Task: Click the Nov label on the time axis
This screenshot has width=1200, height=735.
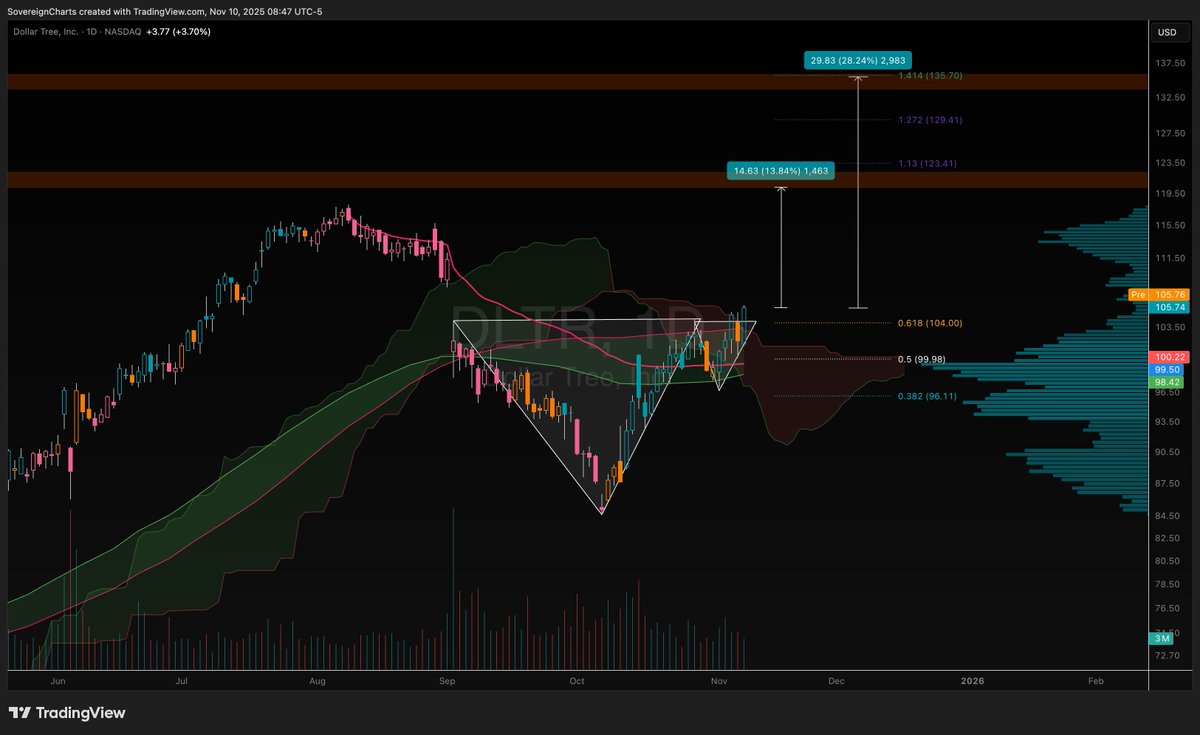Action: pyautogui.click(x=718, y=681)
